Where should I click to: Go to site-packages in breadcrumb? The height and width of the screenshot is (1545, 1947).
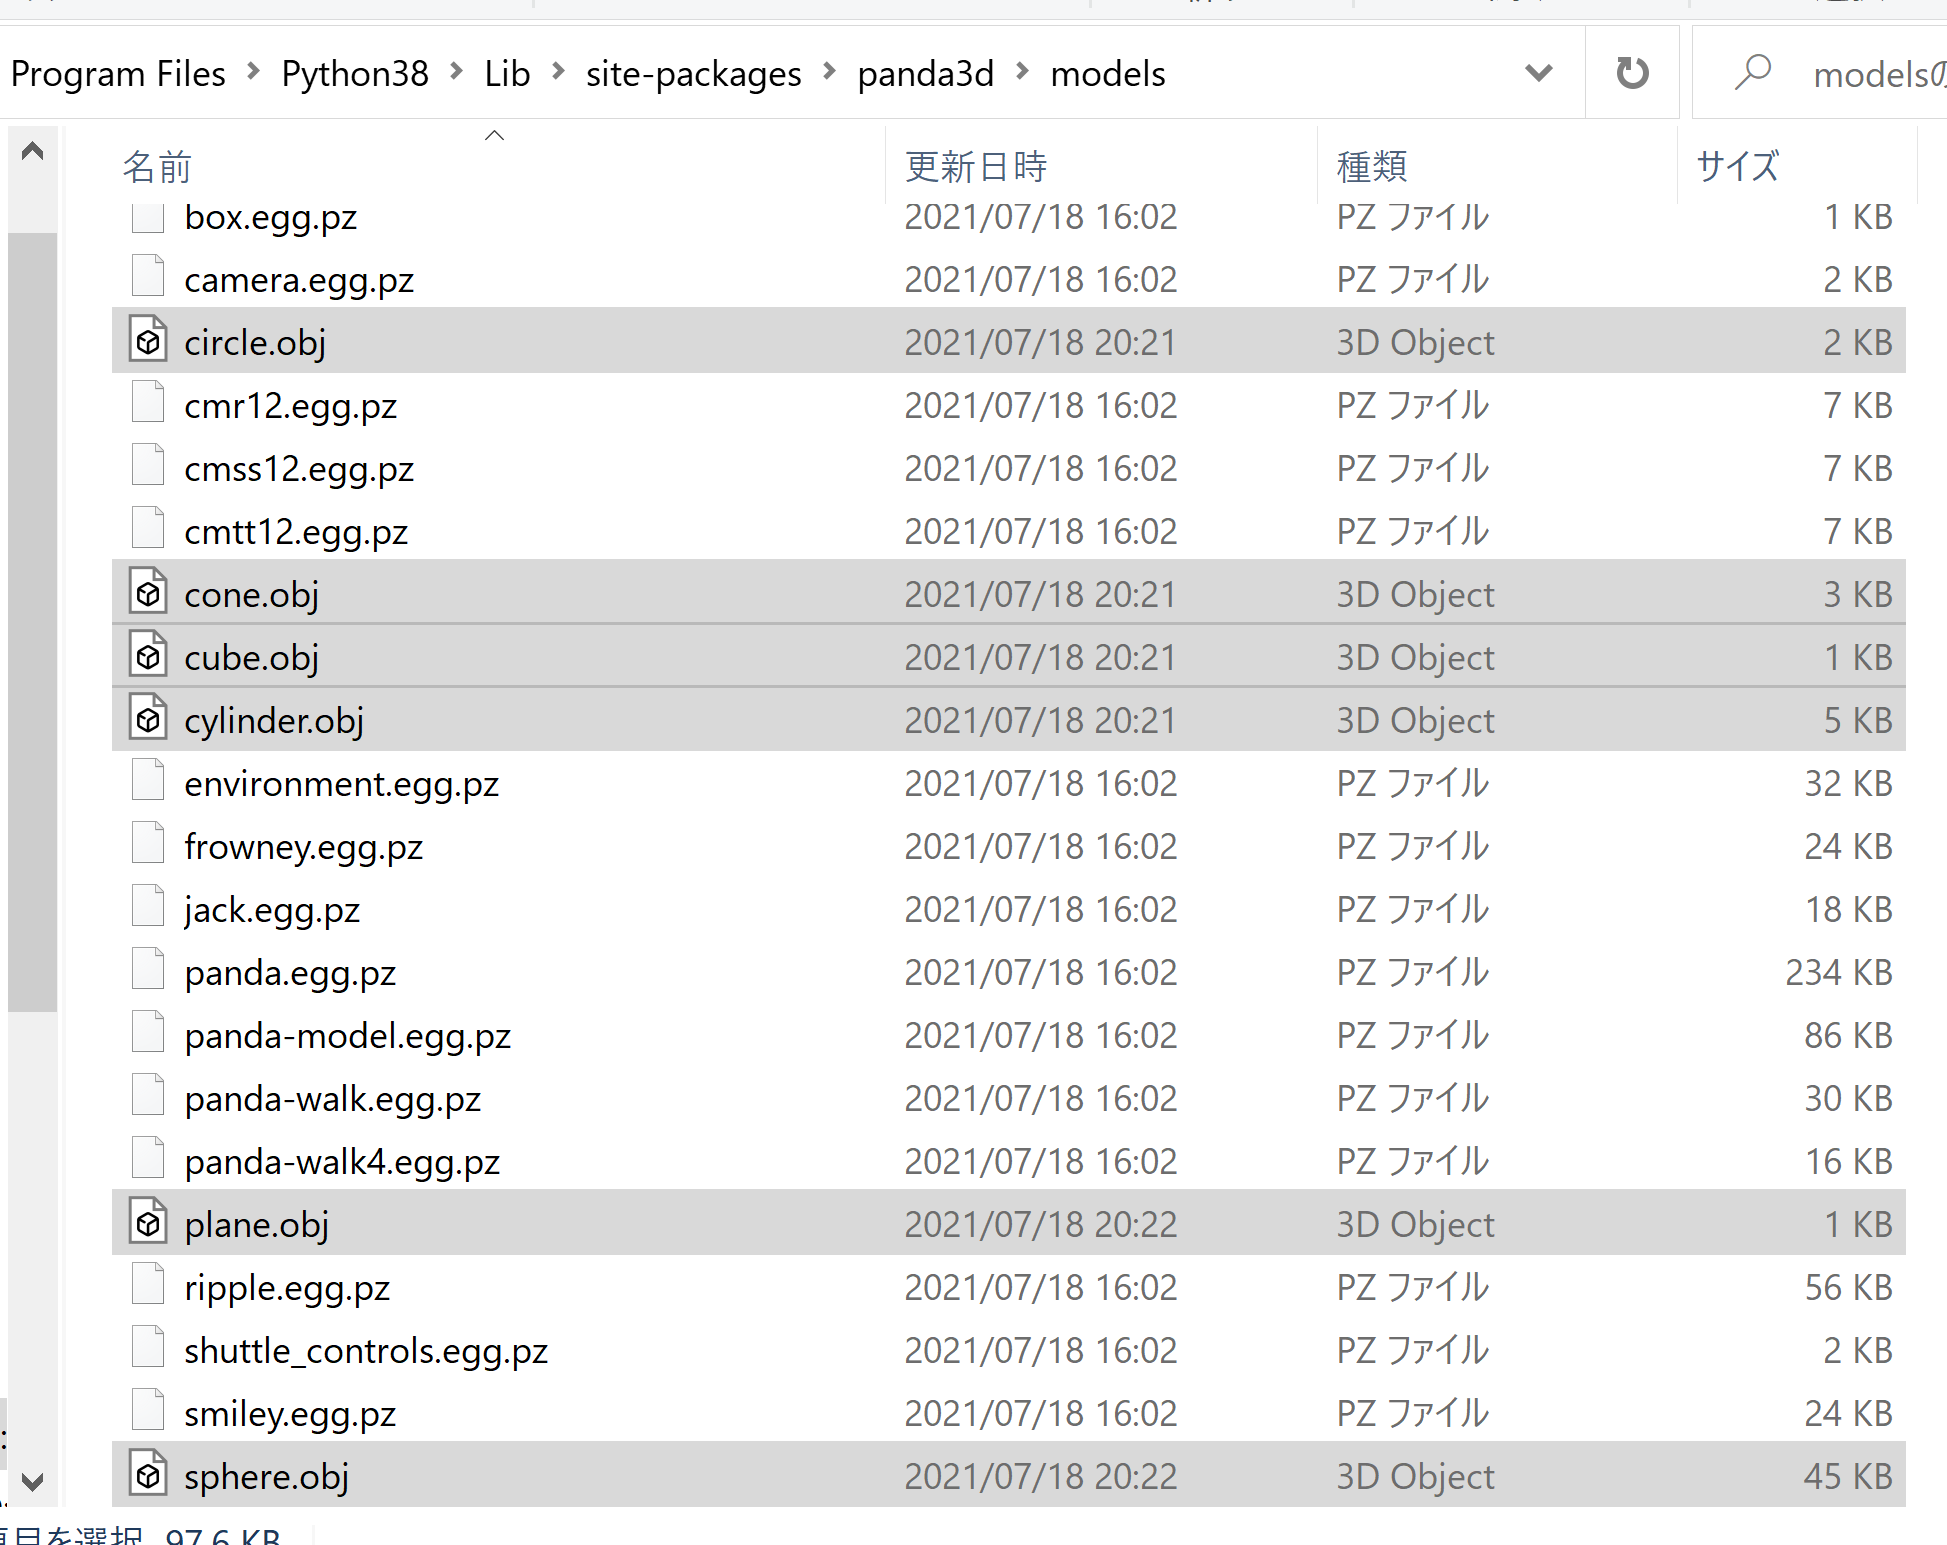(694, 74)
